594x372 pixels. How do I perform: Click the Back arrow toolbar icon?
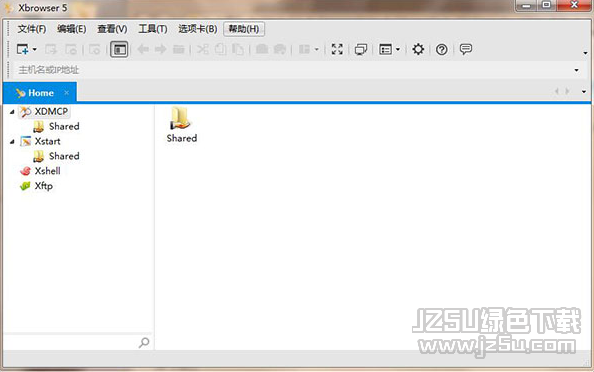click(143, 49)
